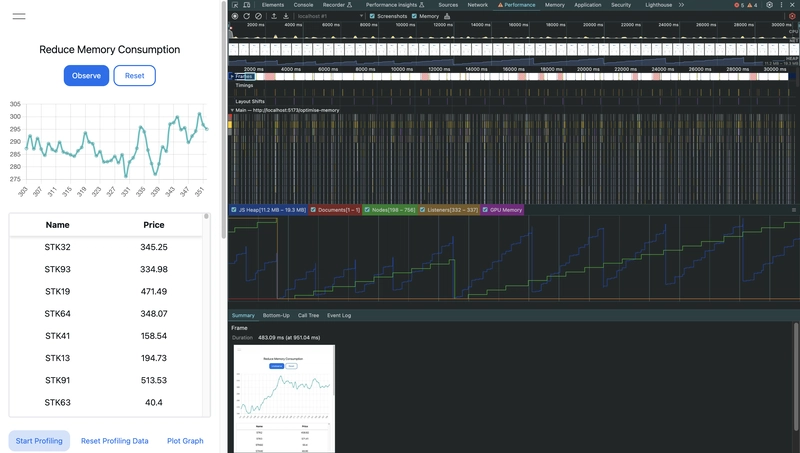
Task: Toggle the JS Heap counter checkbox
Action: (x=234, y=210)
